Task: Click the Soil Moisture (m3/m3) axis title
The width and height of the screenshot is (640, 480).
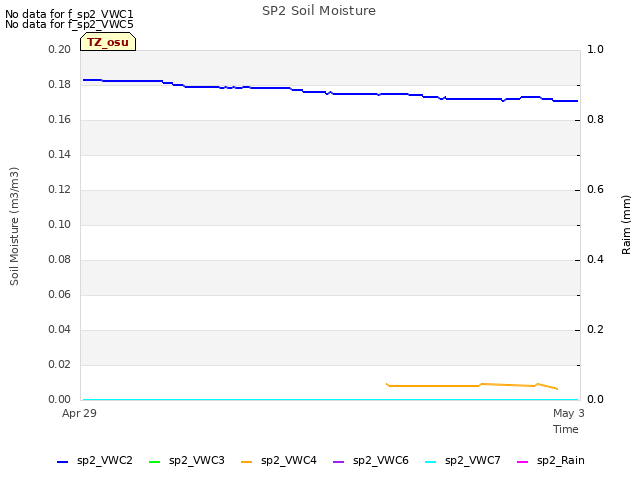Action: [14, 226]
